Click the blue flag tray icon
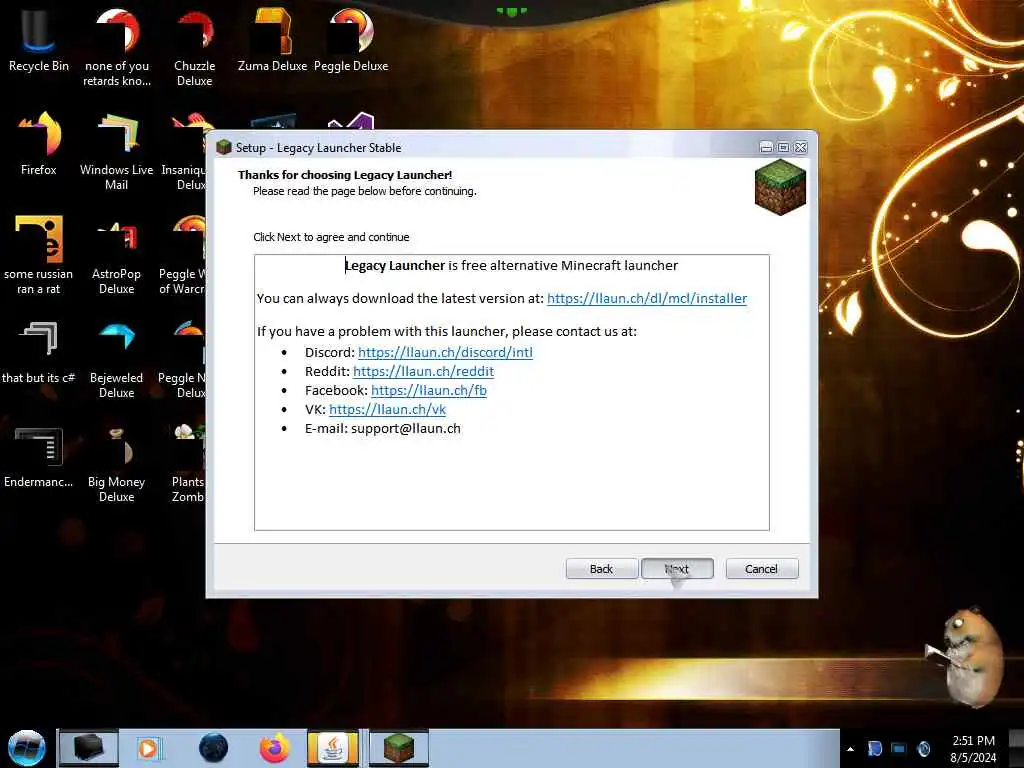Image resolution: width=1024 pixels, height=768 pixels. [875, 748]
